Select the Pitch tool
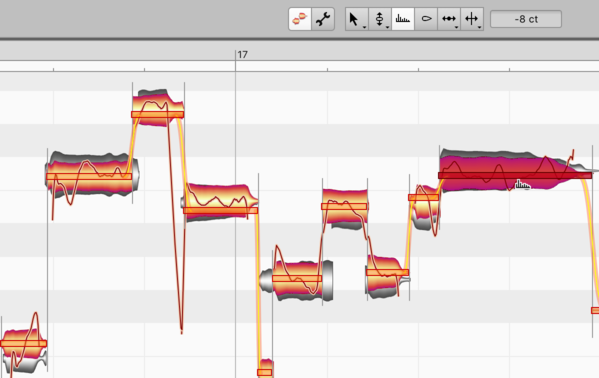The image size is (599, 378). (x=379, y=19)
